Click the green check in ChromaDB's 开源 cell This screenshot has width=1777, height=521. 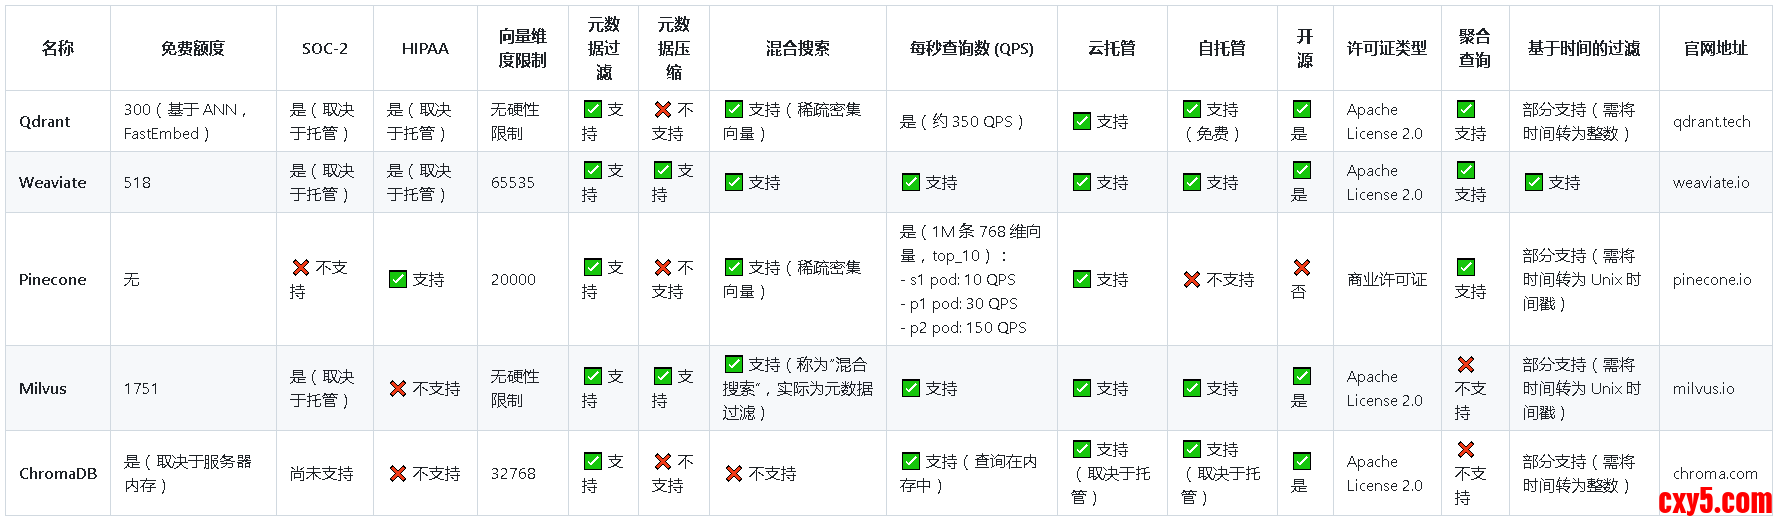pos(1302,462)
